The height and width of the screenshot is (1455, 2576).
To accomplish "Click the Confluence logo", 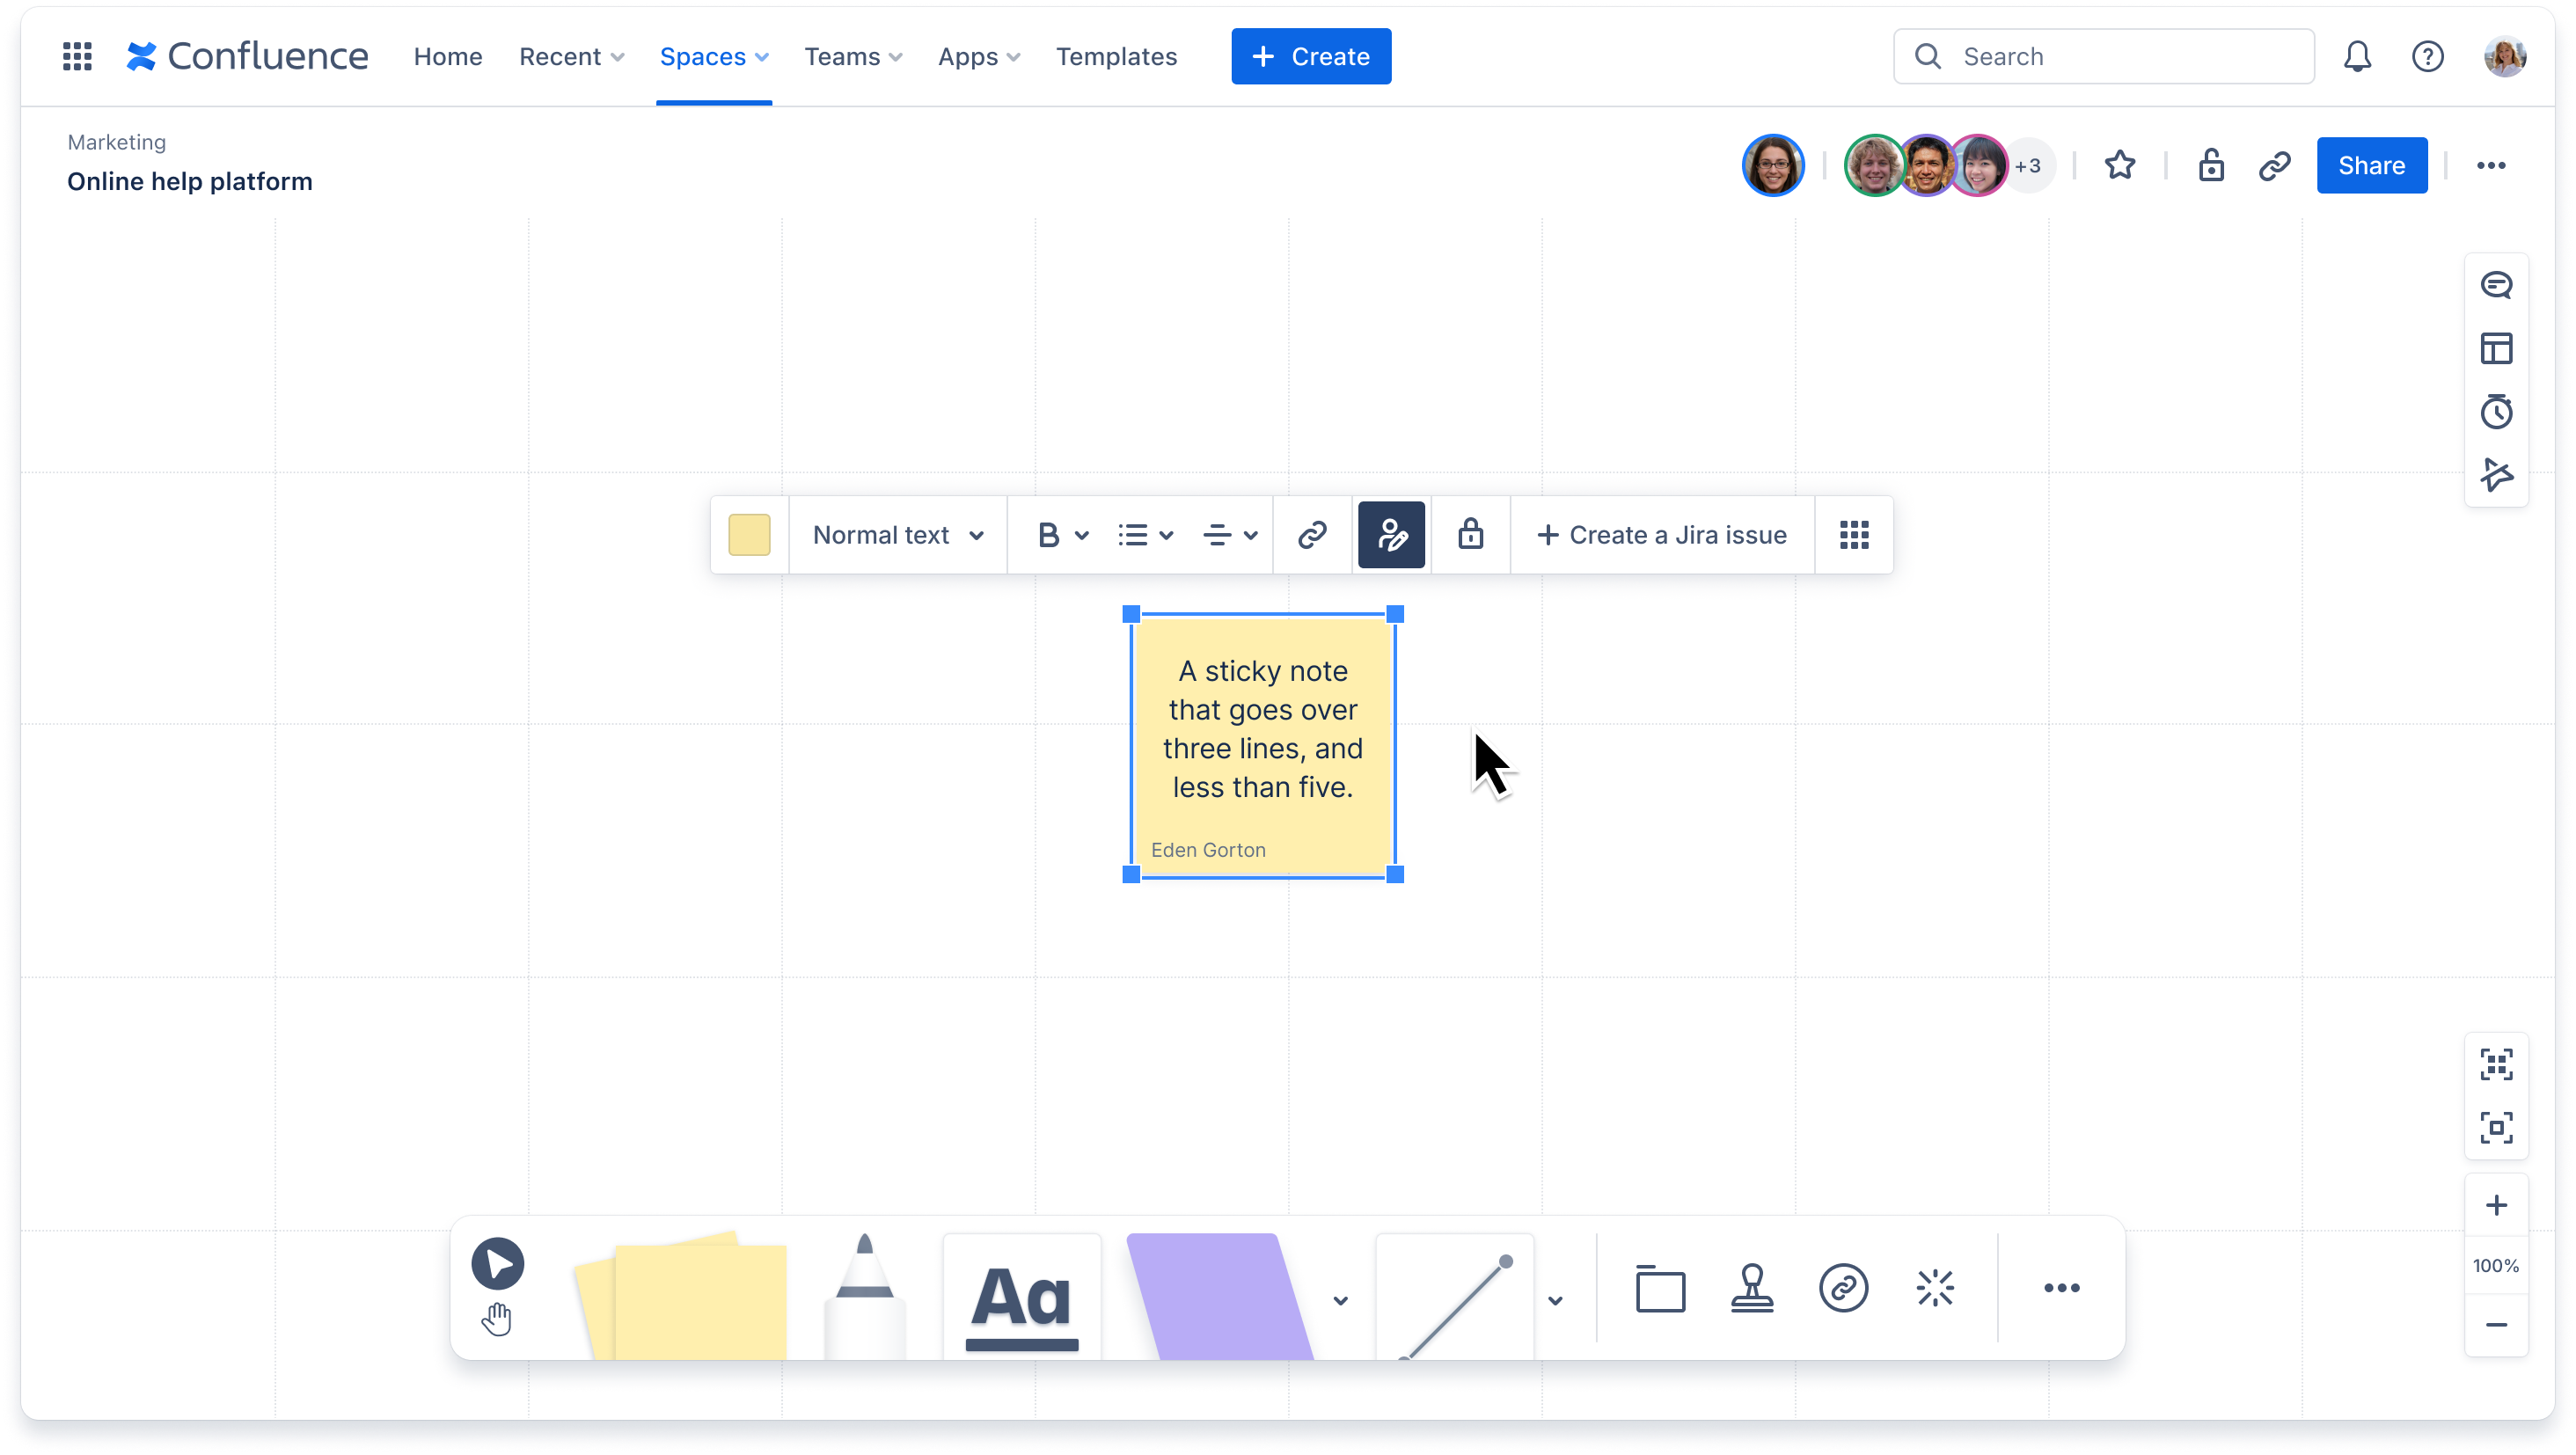I will coord(247,56).
